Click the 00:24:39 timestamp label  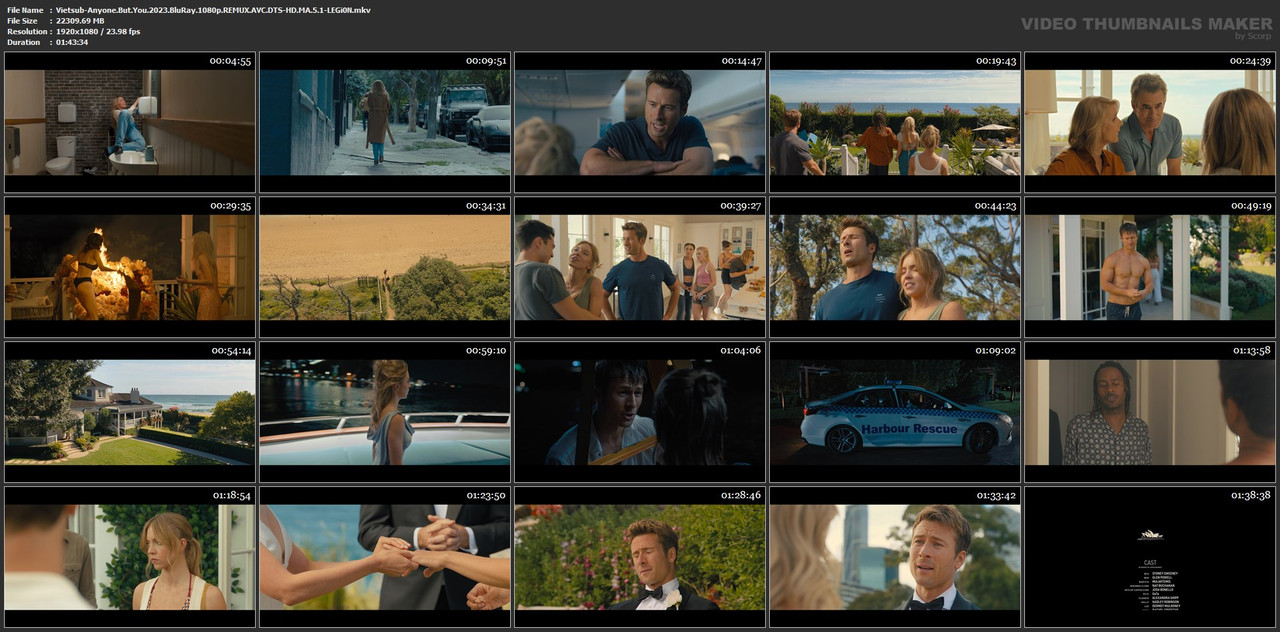pos(1250,61)
